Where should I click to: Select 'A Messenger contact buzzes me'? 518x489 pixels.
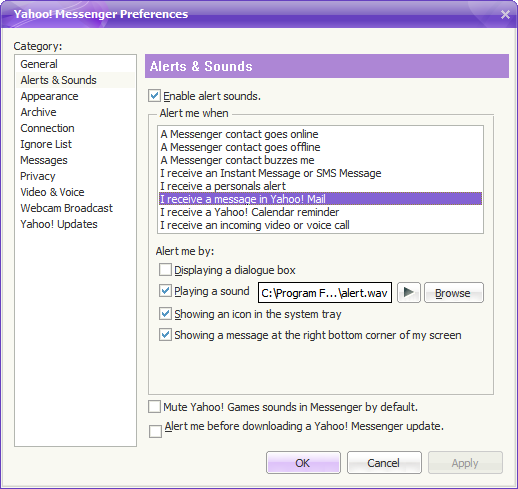320,160
